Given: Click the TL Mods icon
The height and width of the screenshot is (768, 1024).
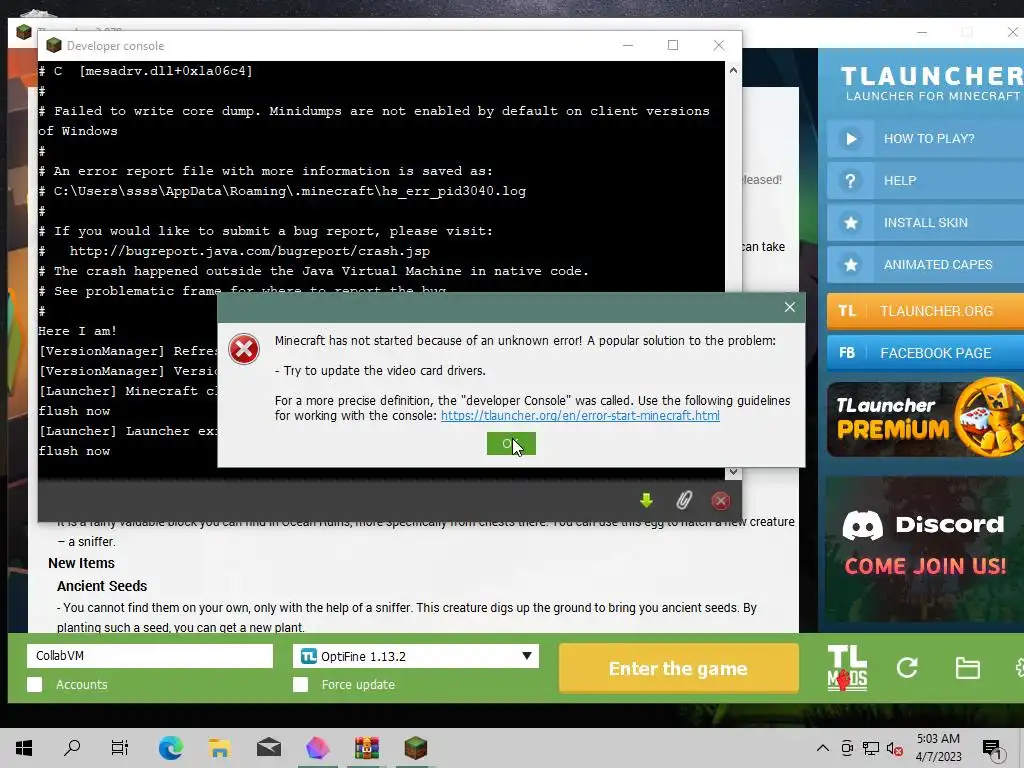Looking at the screenshot, I should tap(847, 668).
